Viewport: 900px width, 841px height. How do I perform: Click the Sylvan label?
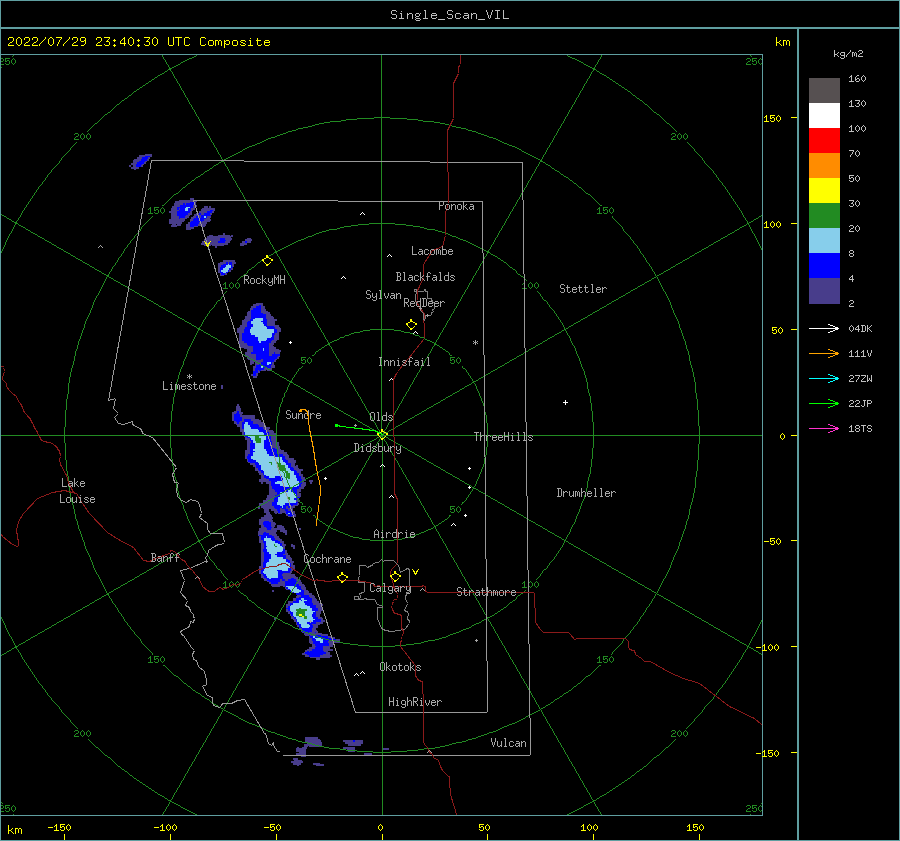pos(383,295)
